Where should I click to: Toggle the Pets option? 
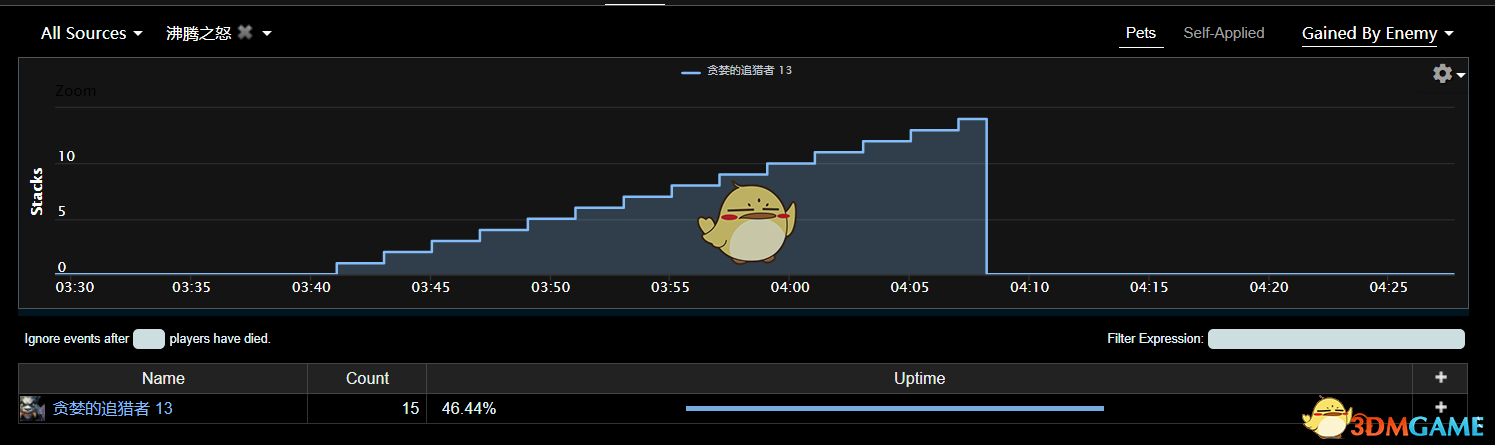pos(1141,33)
